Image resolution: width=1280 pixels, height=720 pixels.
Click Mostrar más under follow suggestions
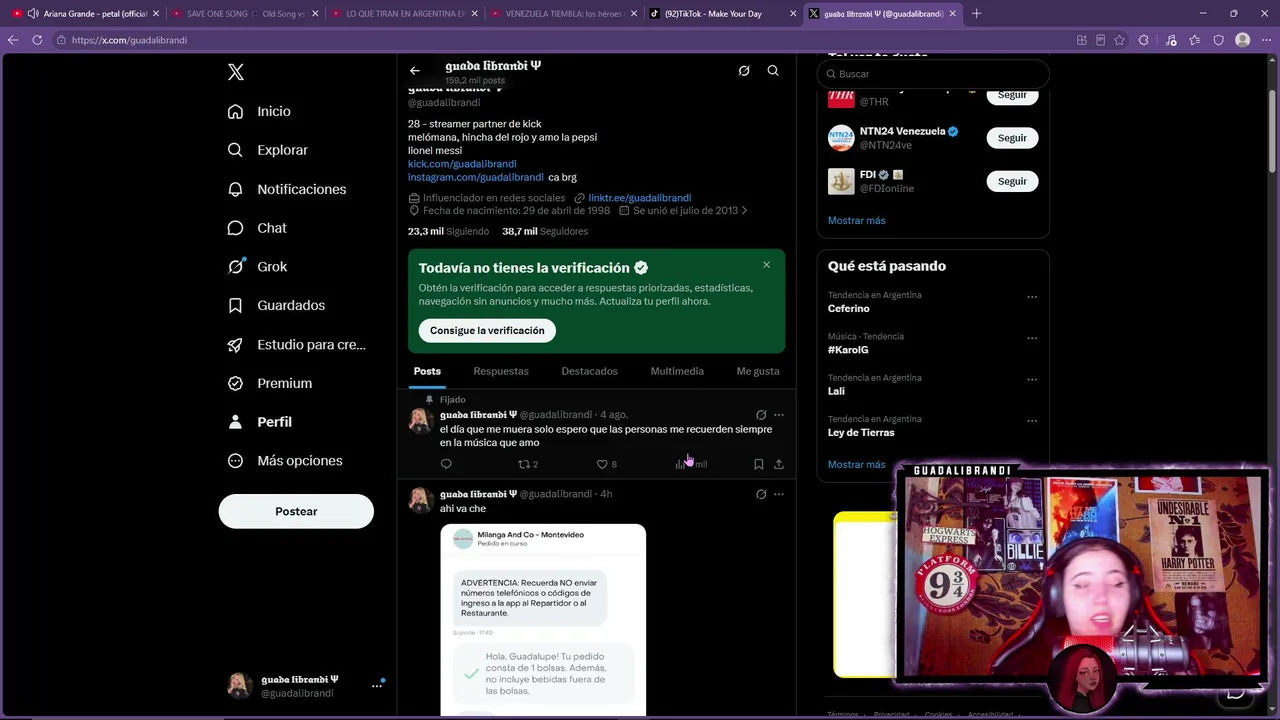point(857,220)
